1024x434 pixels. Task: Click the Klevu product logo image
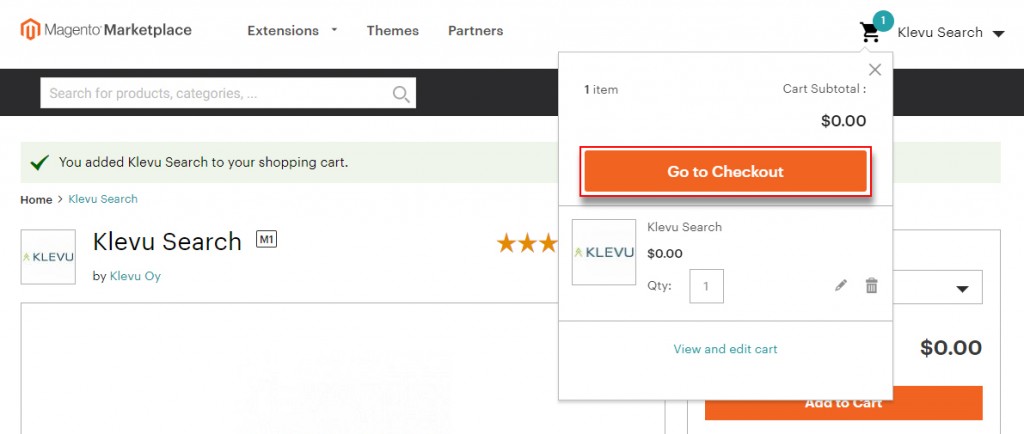[48, 257]
